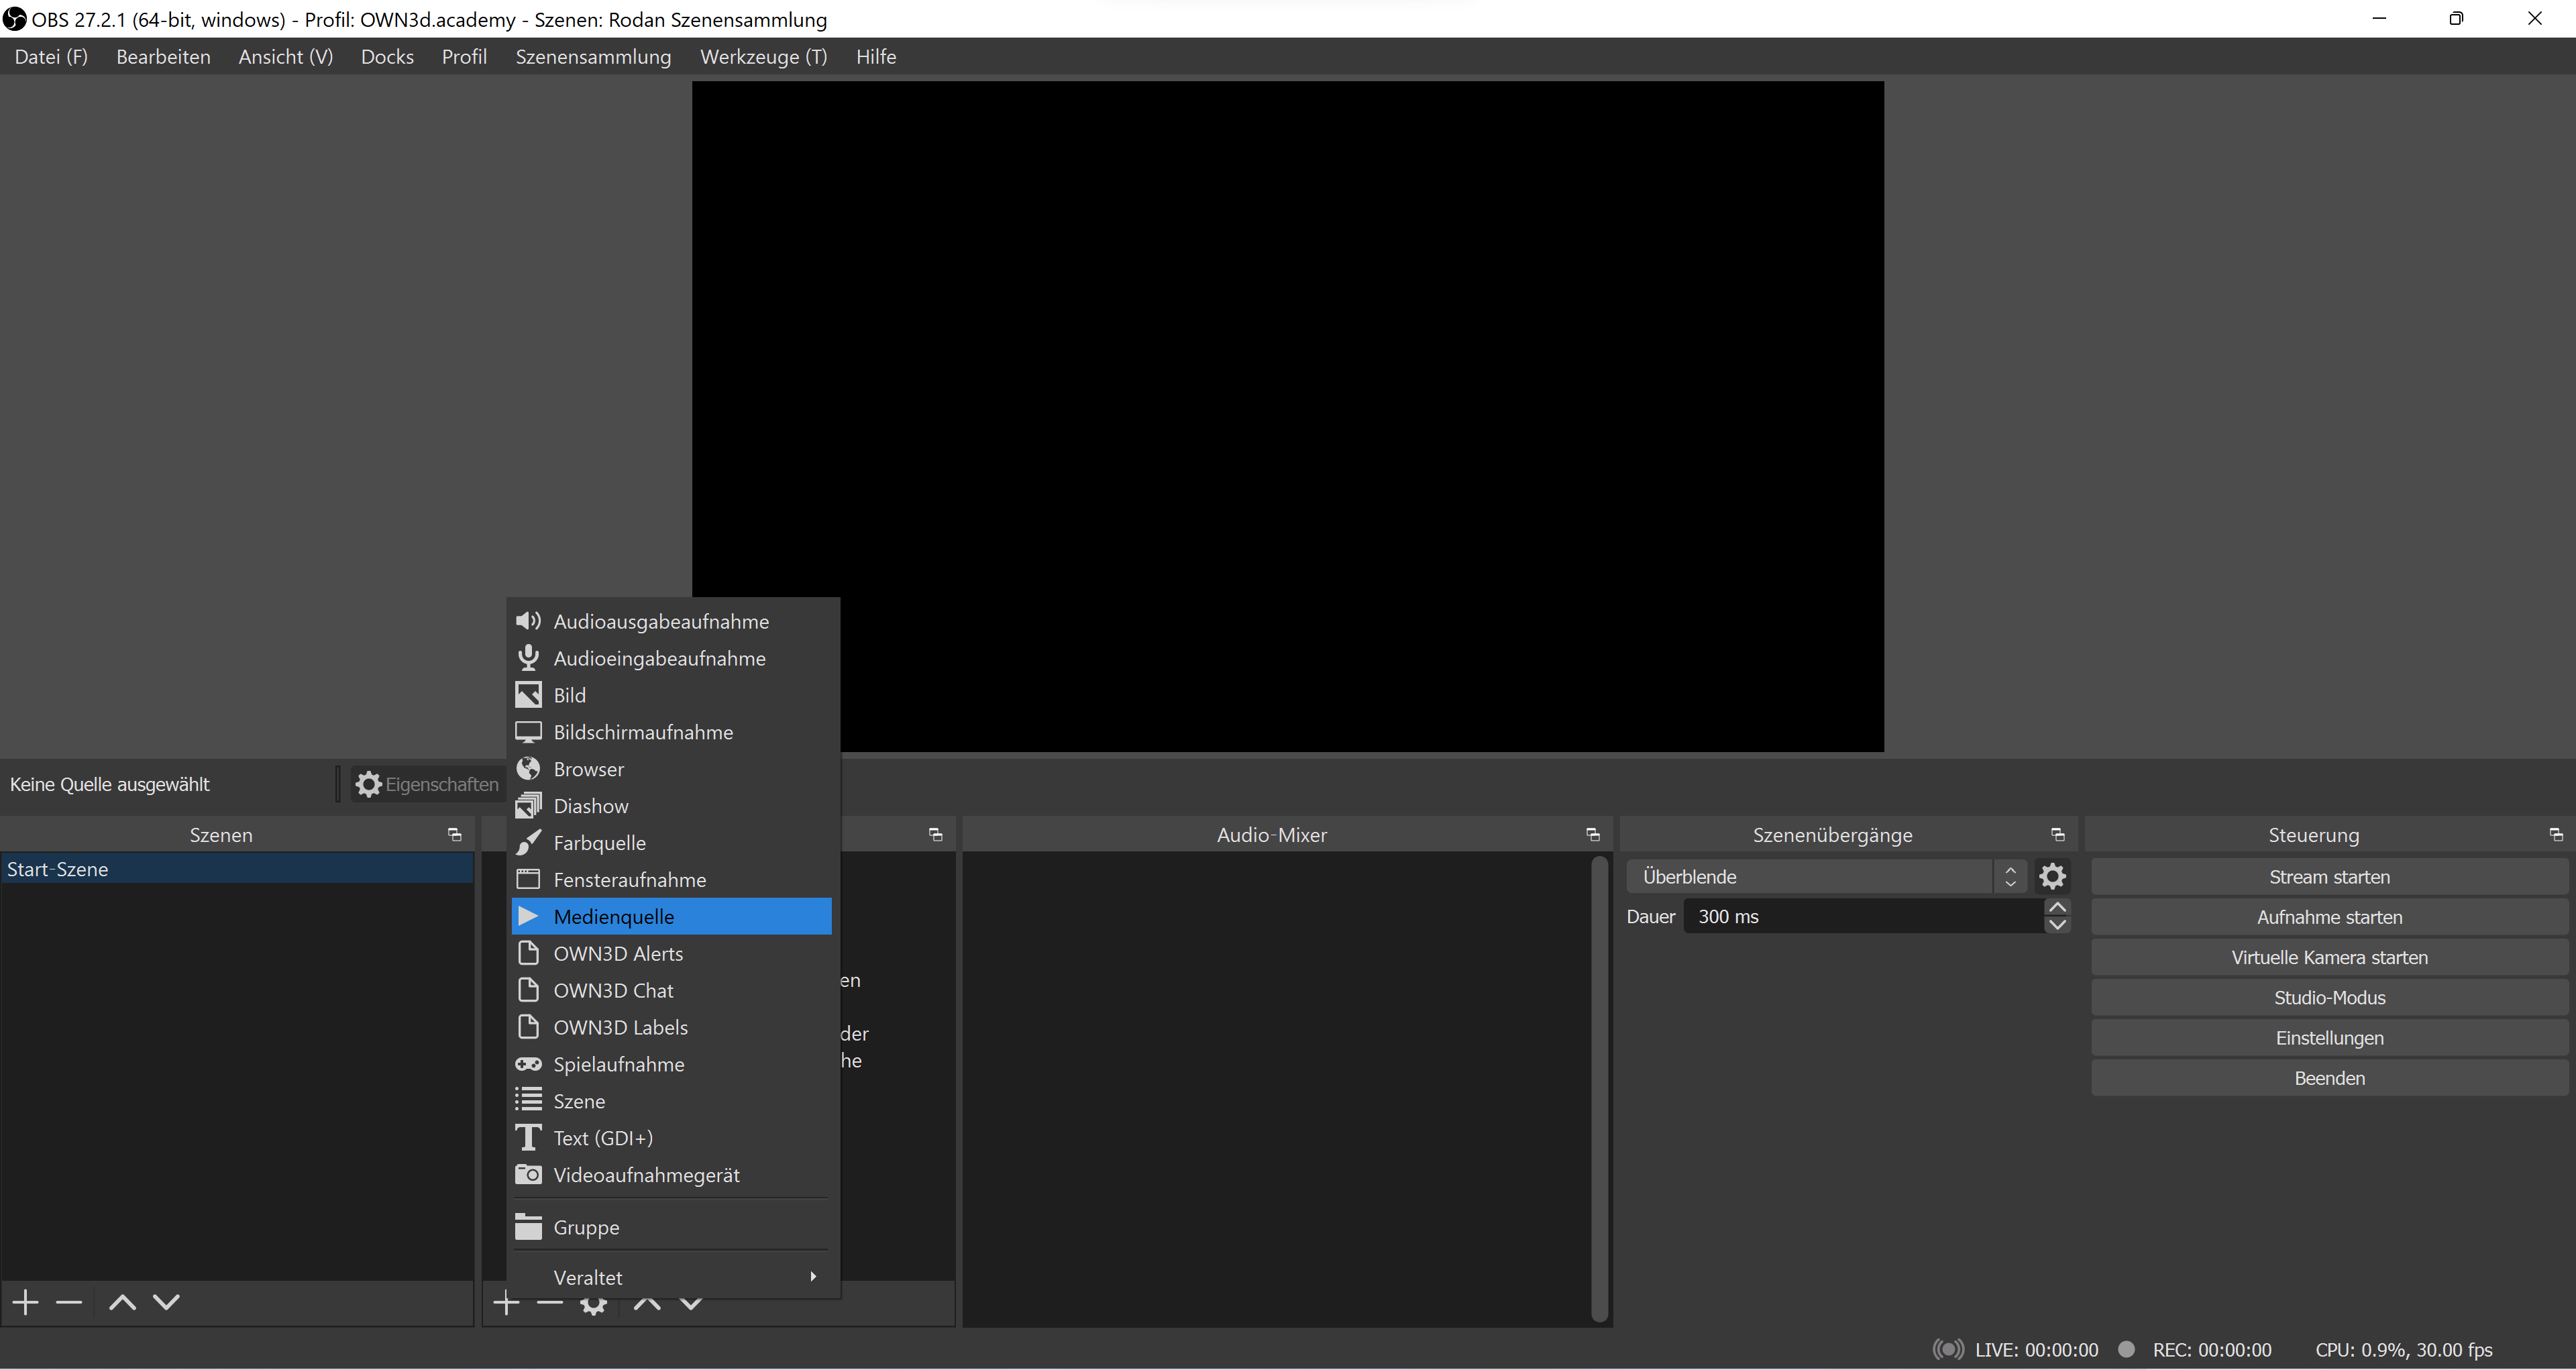This screenshot has height=1370, width=2576.
Task: Remove the selected scene using the minus icon
Action: pos(68,1302)
